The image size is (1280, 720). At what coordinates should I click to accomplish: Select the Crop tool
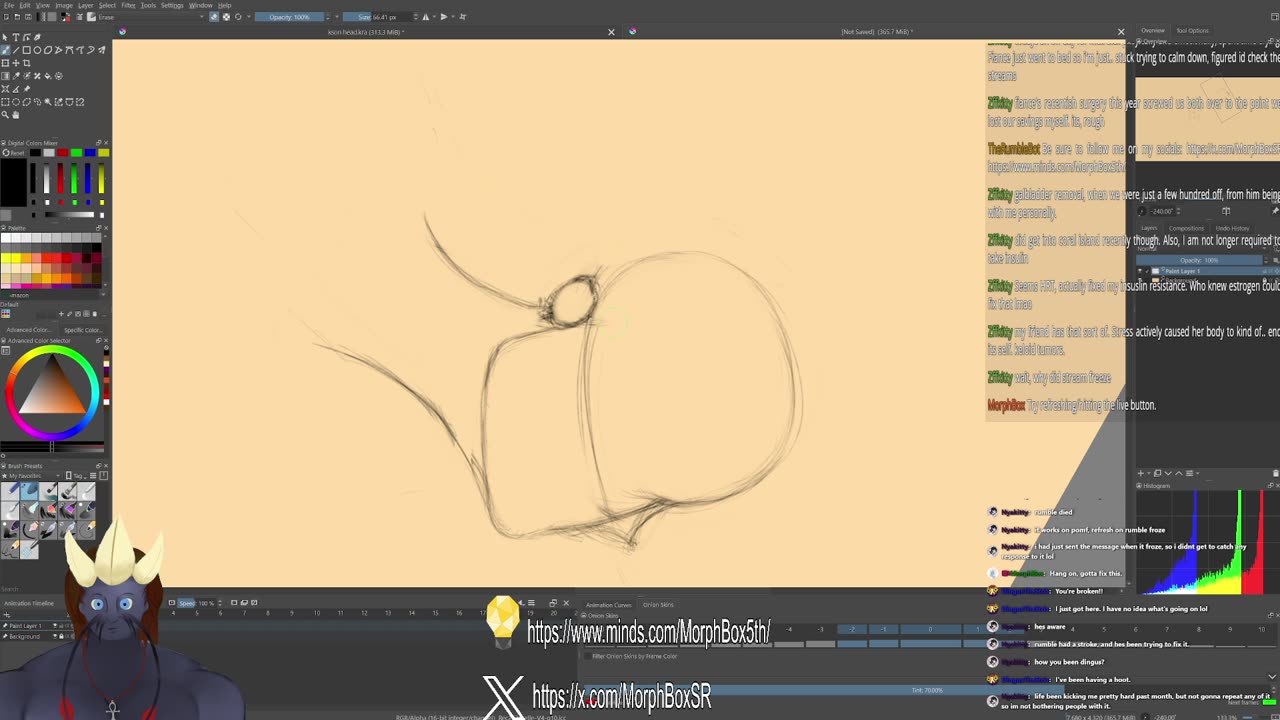click(27, 63)
